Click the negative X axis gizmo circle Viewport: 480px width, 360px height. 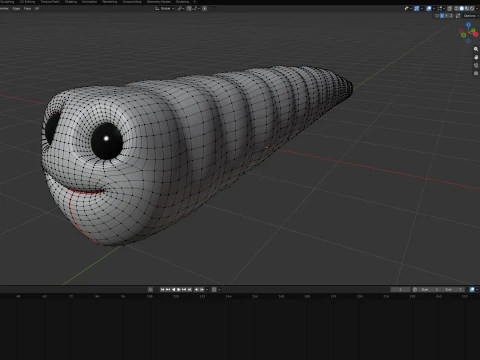[461, 31]
